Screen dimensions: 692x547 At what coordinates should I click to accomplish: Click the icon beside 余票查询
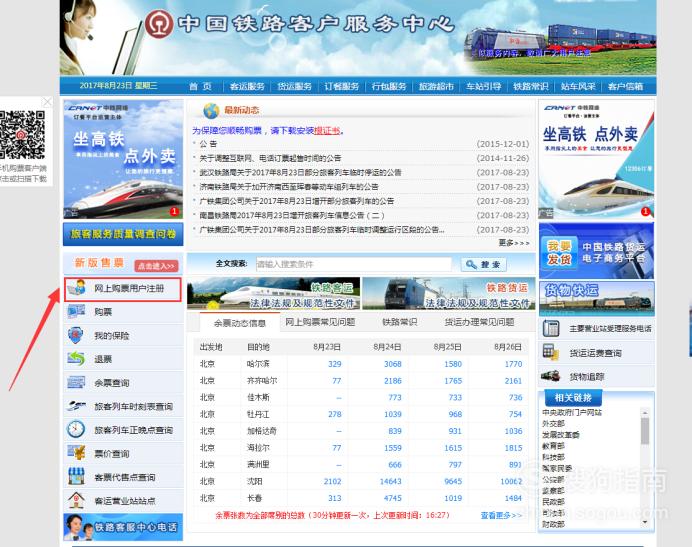[76, 382]
